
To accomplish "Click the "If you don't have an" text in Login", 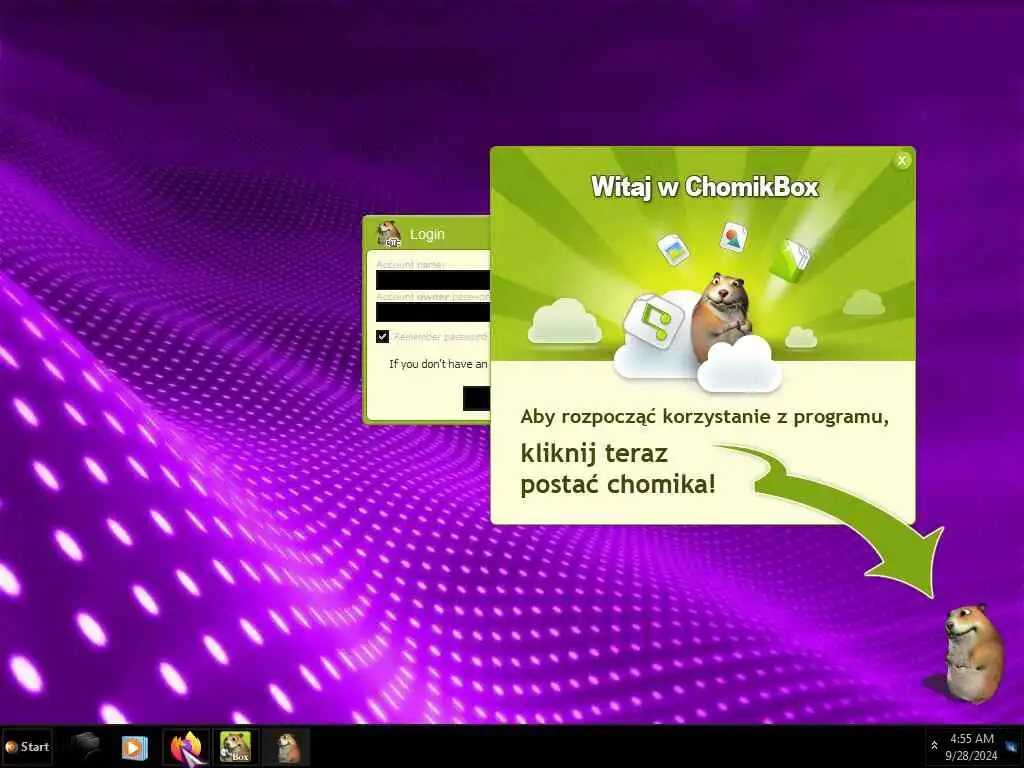I will (x=438, y=364).
